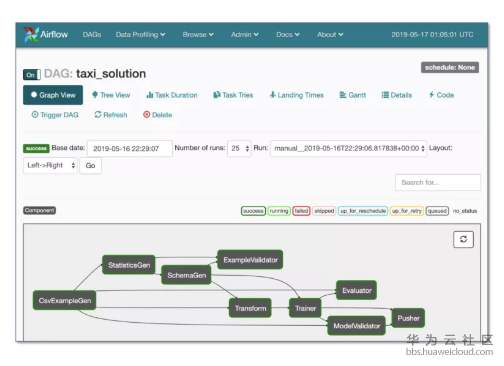Click the failed legend swatch
Image resolution: width=504 pixels, height=366 pixels.
[x=301, y=211]
